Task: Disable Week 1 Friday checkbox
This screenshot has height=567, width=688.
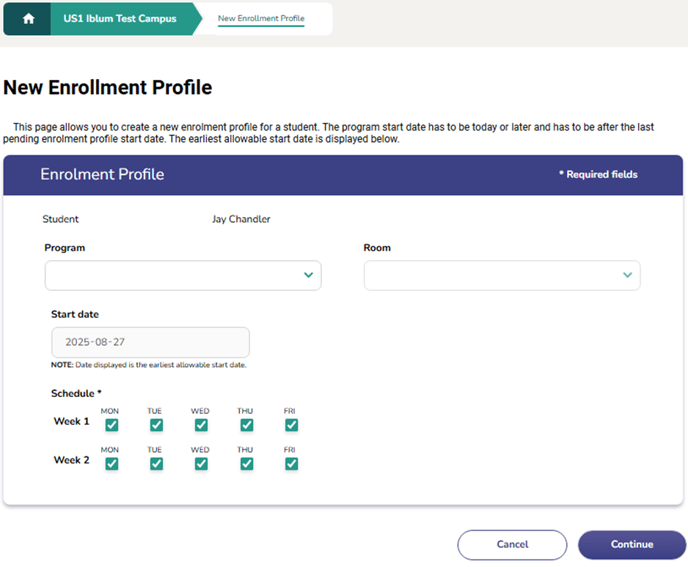Action: pyautogui.click(x=291, y=425)
